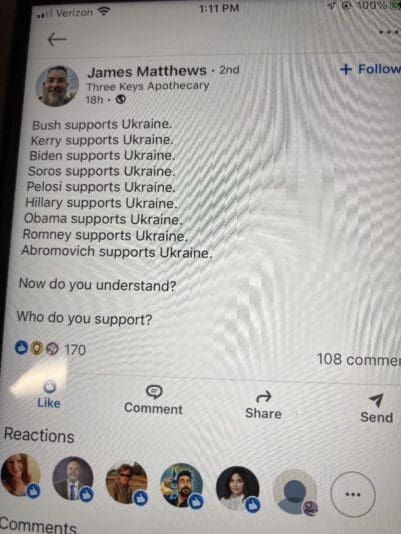Open the three-dot overflow menu
Screen dimensions: 401x534
(389, 32)
